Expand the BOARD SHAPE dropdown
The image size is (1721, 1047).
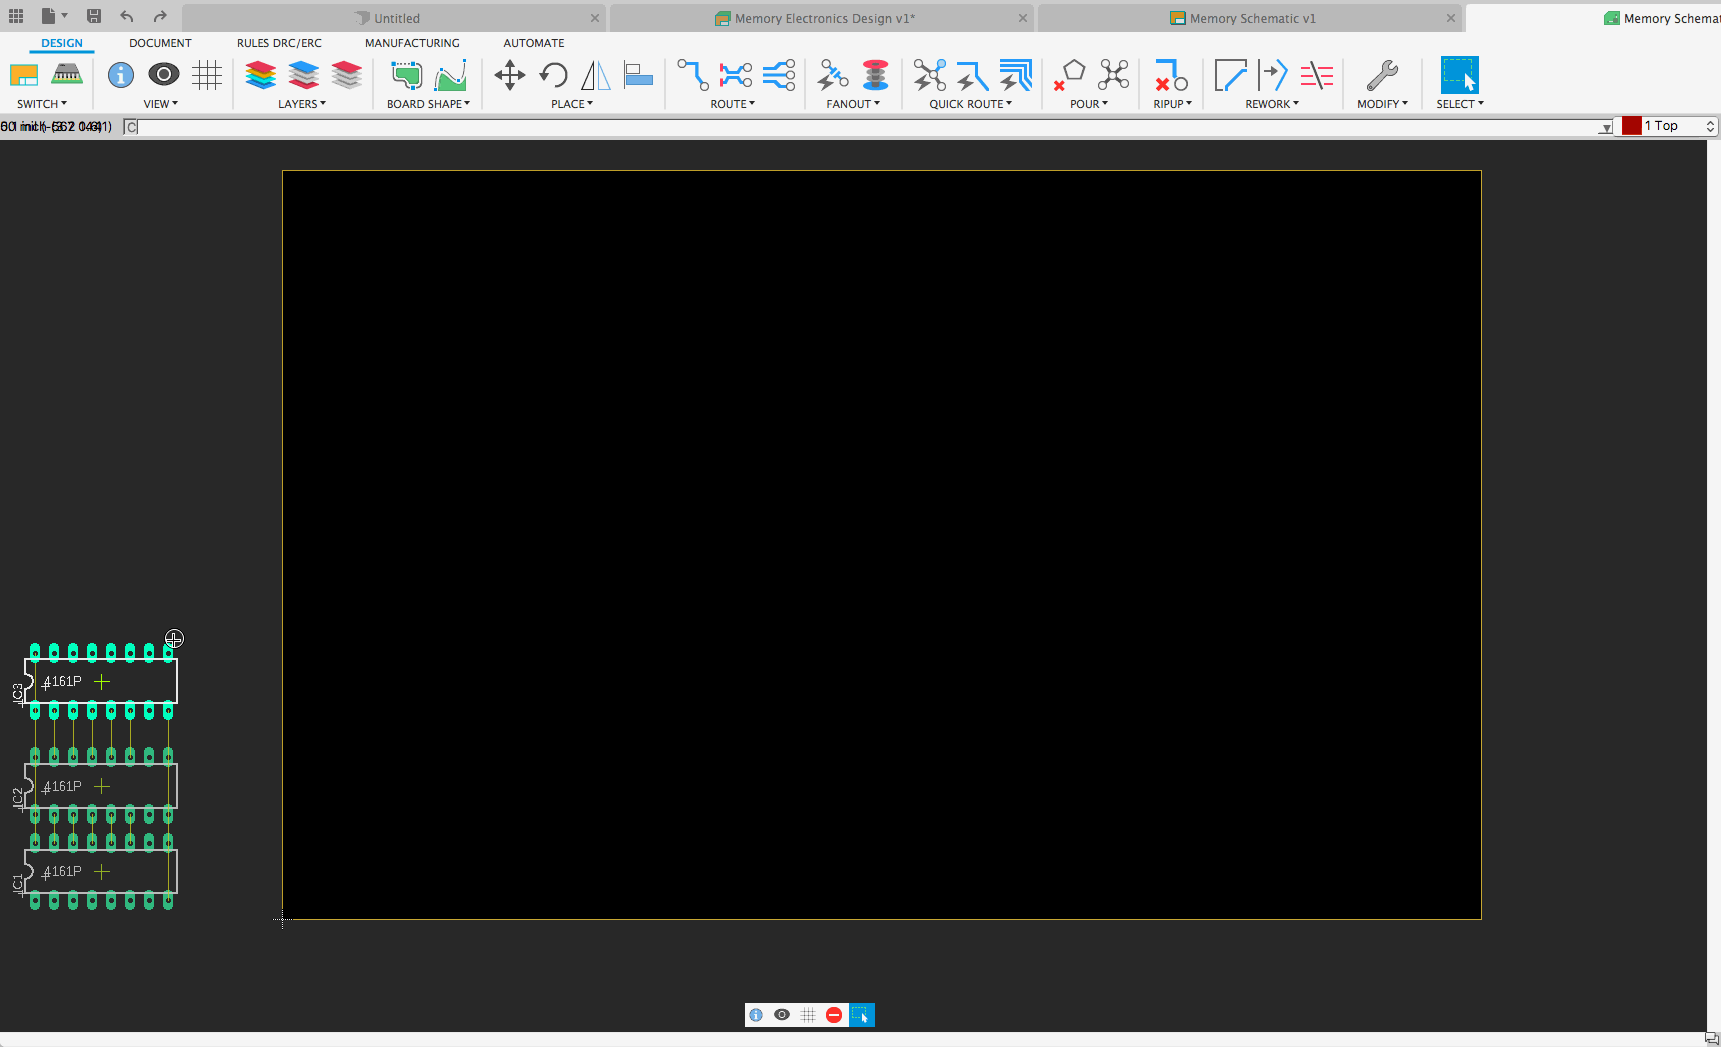pyautogui.click(x=428, y=104)
